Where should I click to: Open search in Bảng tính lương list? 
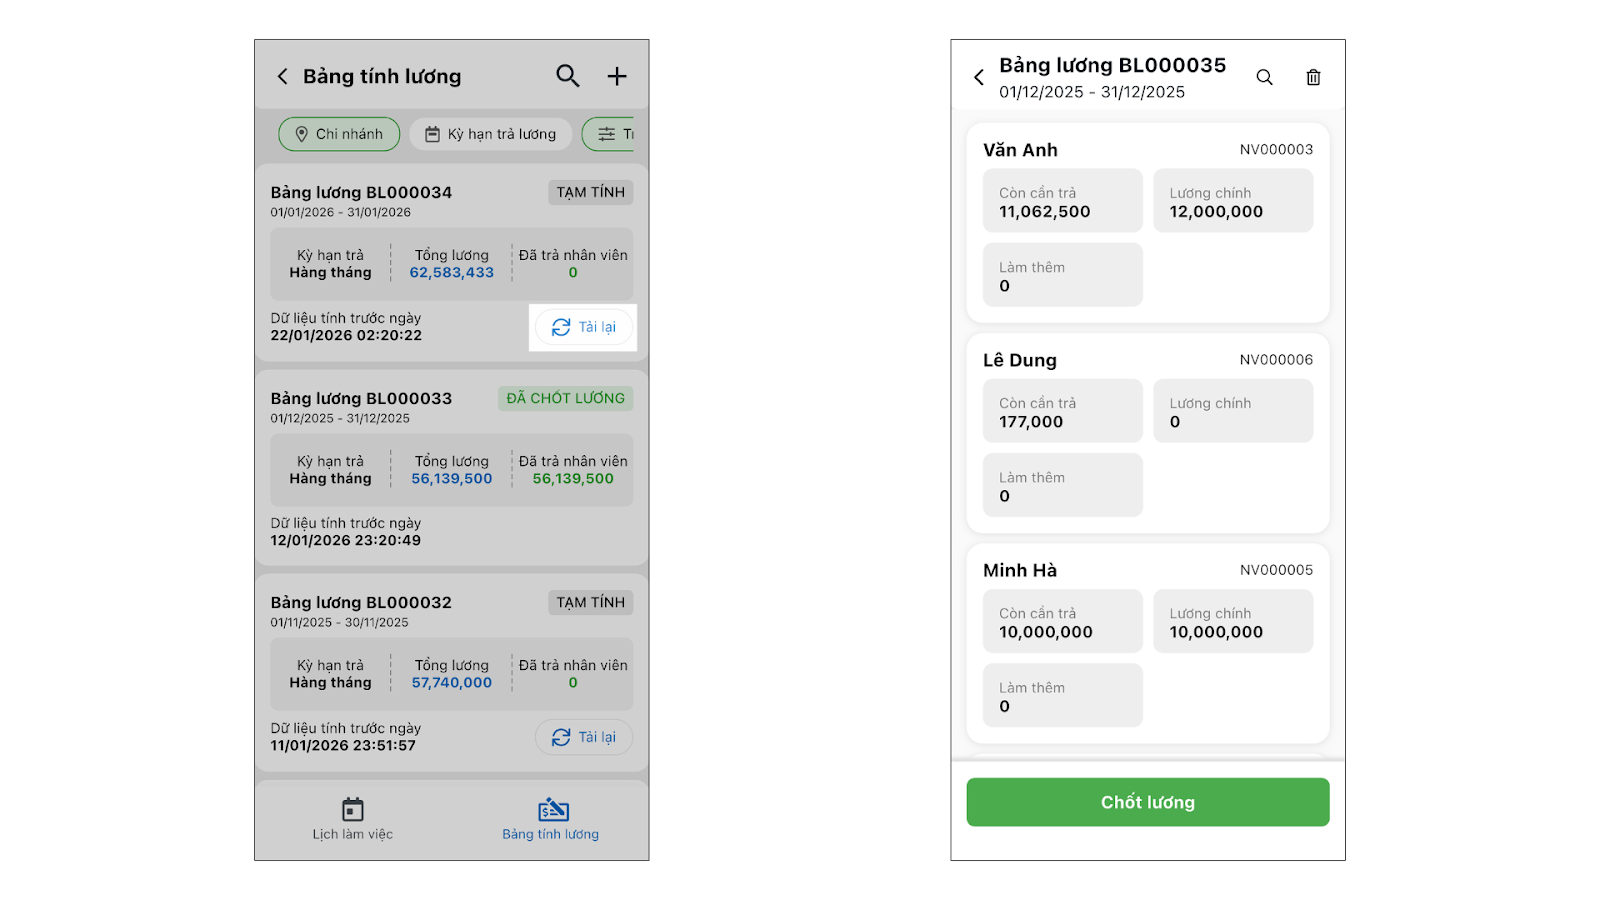pyautogui.click(x=567, y=76)
